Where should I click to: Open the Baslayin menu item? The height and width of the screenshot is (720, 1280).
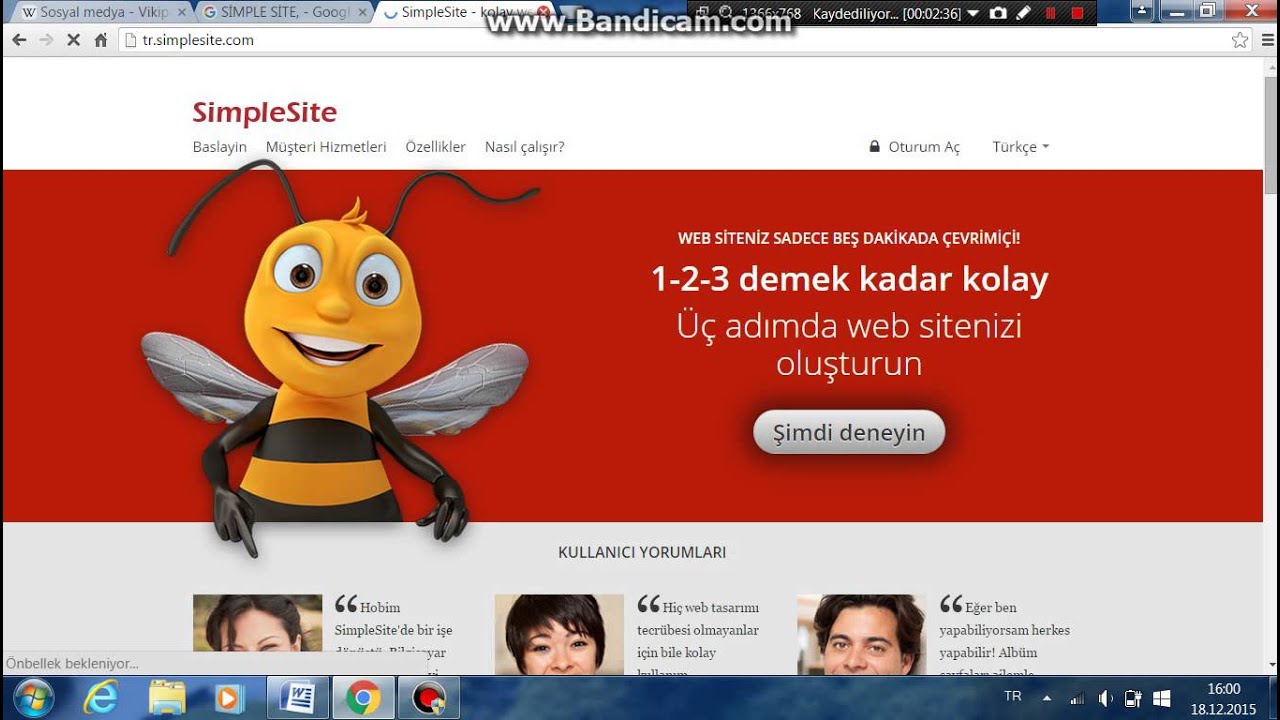pyautogui.click(x=219, y=147)
